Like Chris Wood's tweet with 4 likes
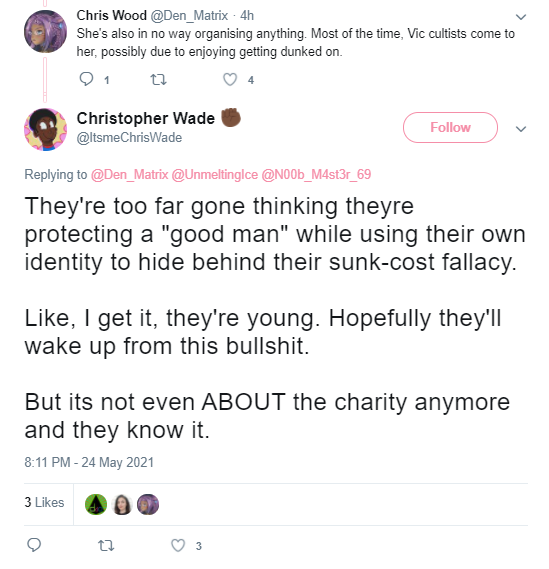The height and width of the screenshot is (569, 549). [x=230, y=79]
